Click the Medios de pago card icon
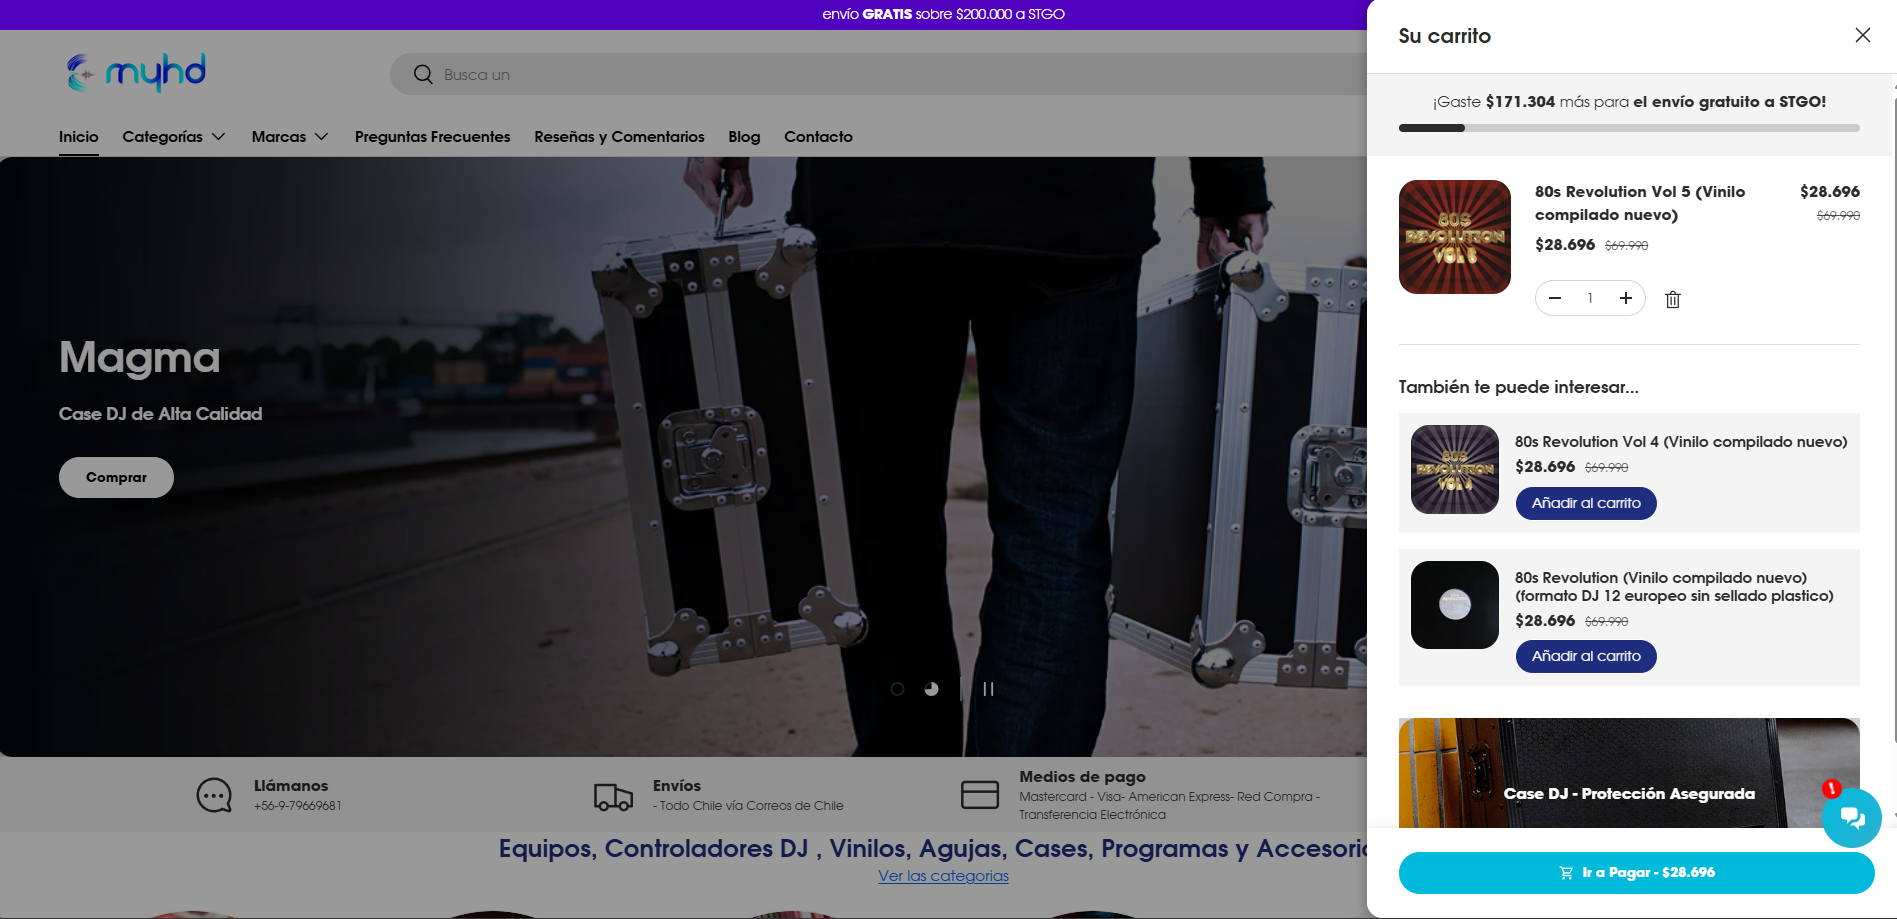Image resolution: width=1897 pixels, height=919 pixels. [980, 795]
